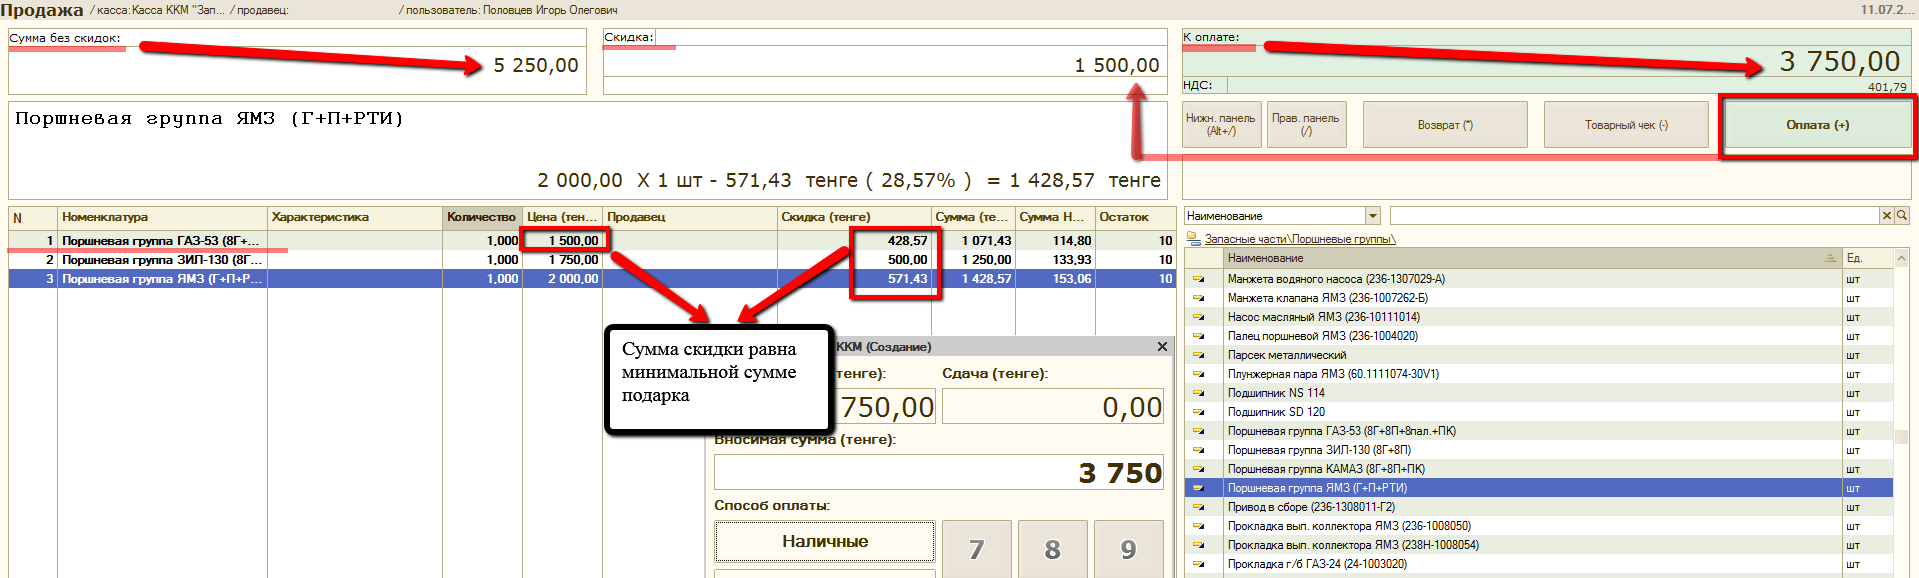The width and height of the screenshot is (1919, 578).
Task: Click item icon next to Подшипник NS 114
Action: (1198, 394)
